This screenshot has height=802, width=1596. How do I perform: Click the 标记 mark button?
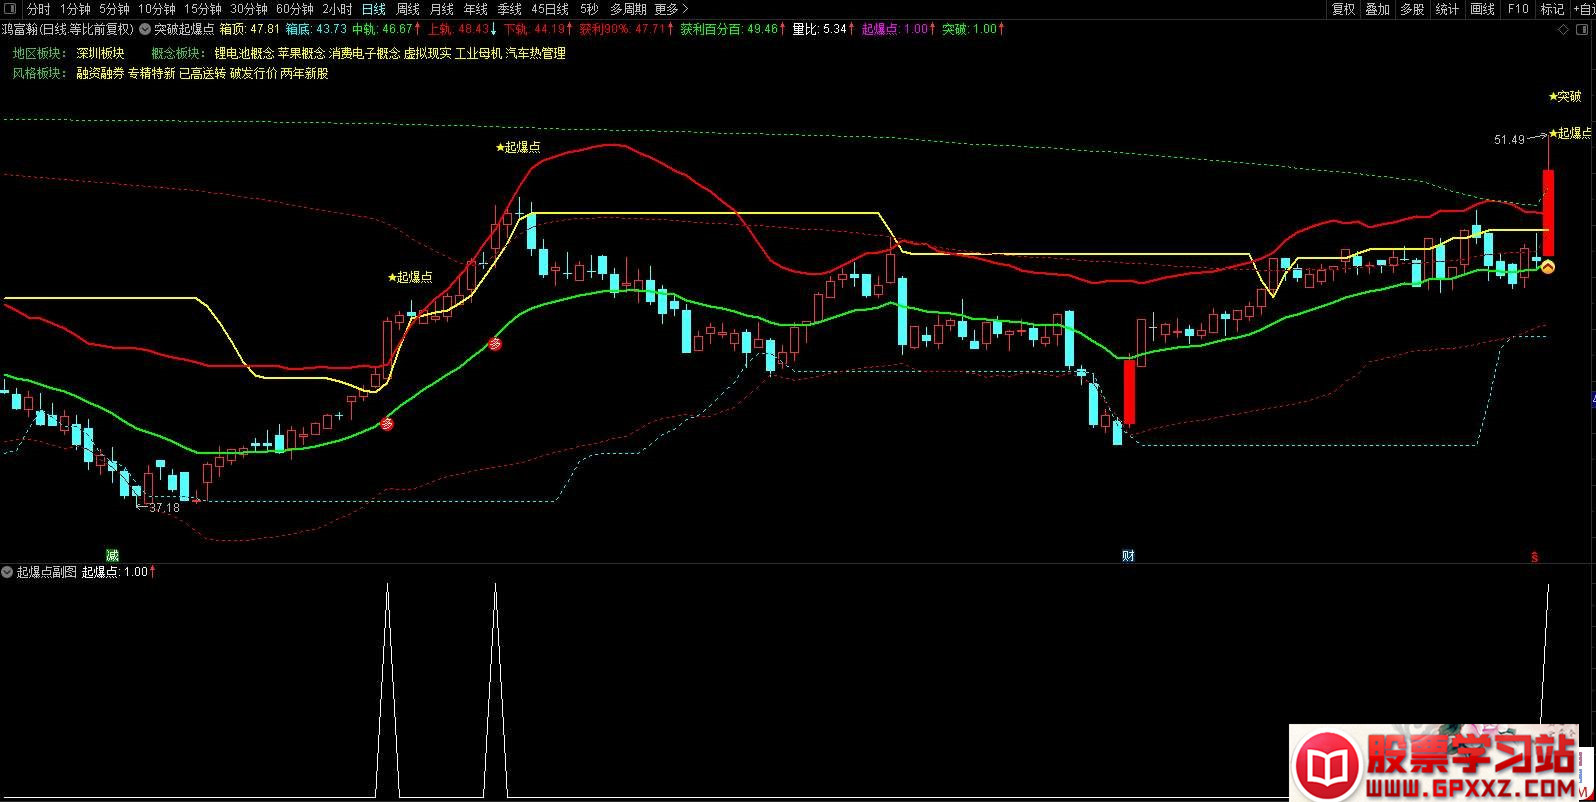point(1551,9)
